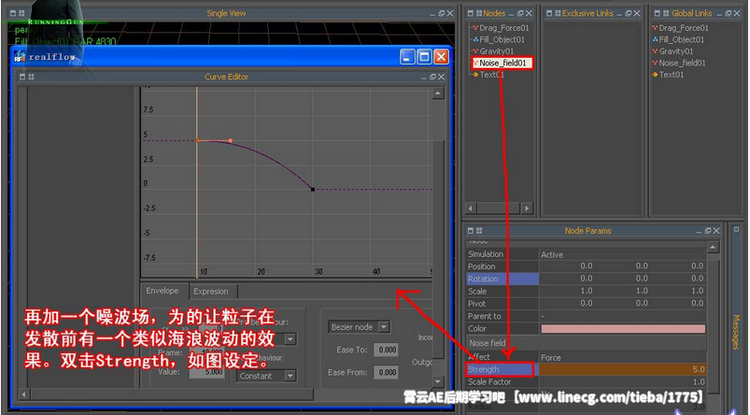Viewport: 750px width, 415px height.
Task: Click the small icon above Messages tab
Action: [x=737, y=230]
